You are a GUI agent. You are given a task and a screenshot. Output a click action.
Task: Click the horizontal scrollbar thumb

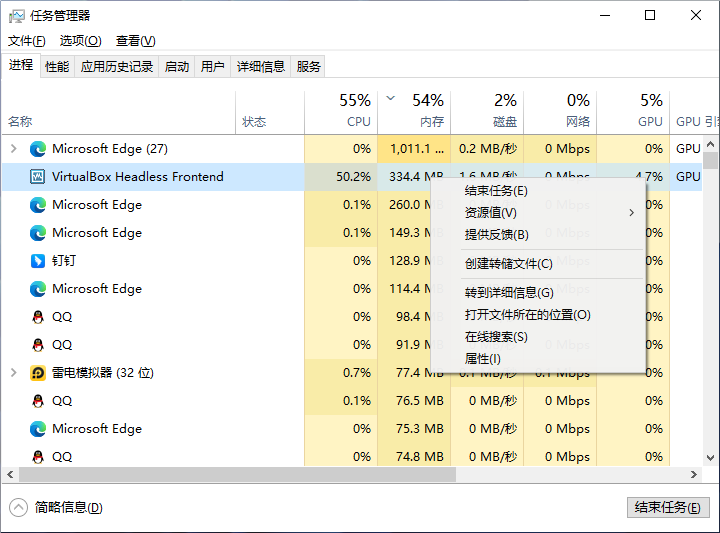[237, 475]
